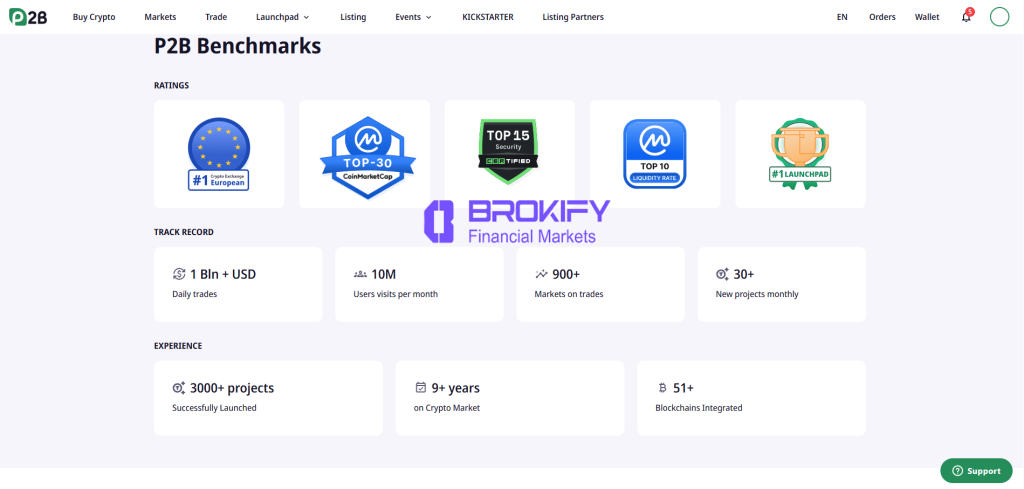Click the TOP 10 Liquidity Rate badge
Image resolution: width=1024 pixels, height=489 pixels.
tap(654, 154)
